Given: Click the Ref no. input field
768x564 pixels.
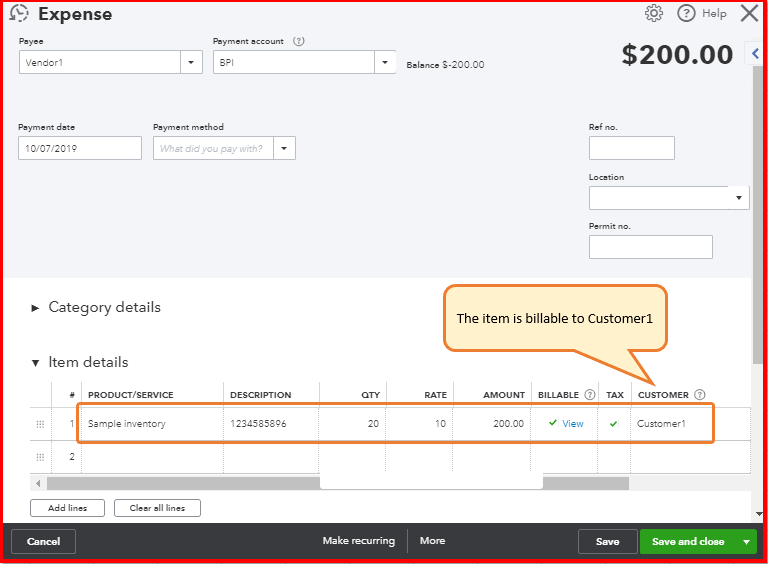Looking at the screenshot, I should [x=631, y=148].
